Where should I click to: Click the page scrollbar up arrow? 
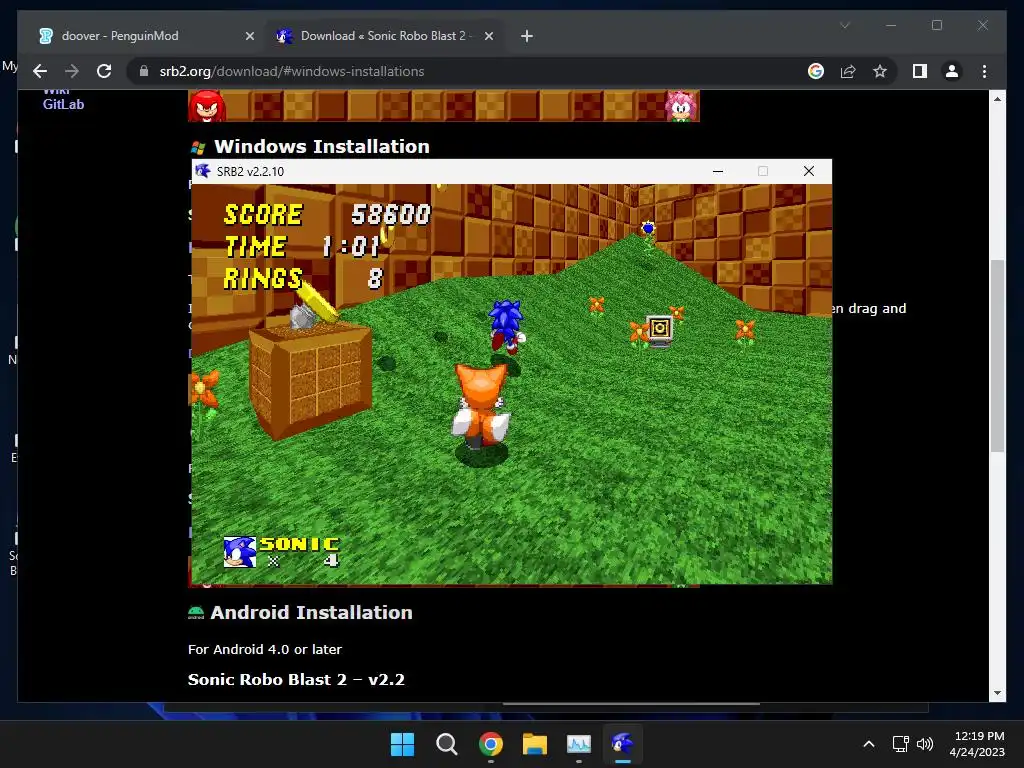click(x=997, y=99)
